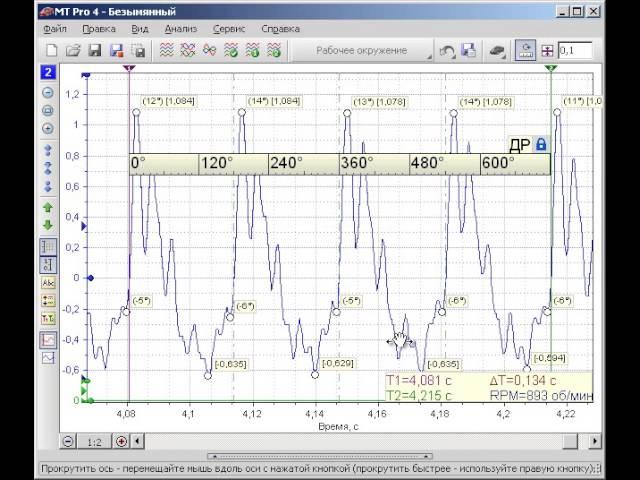This screenshot has height=480, width=640.
Task: Click the grid crosshair icon beside 0,1 field
Action: (547, 51)
